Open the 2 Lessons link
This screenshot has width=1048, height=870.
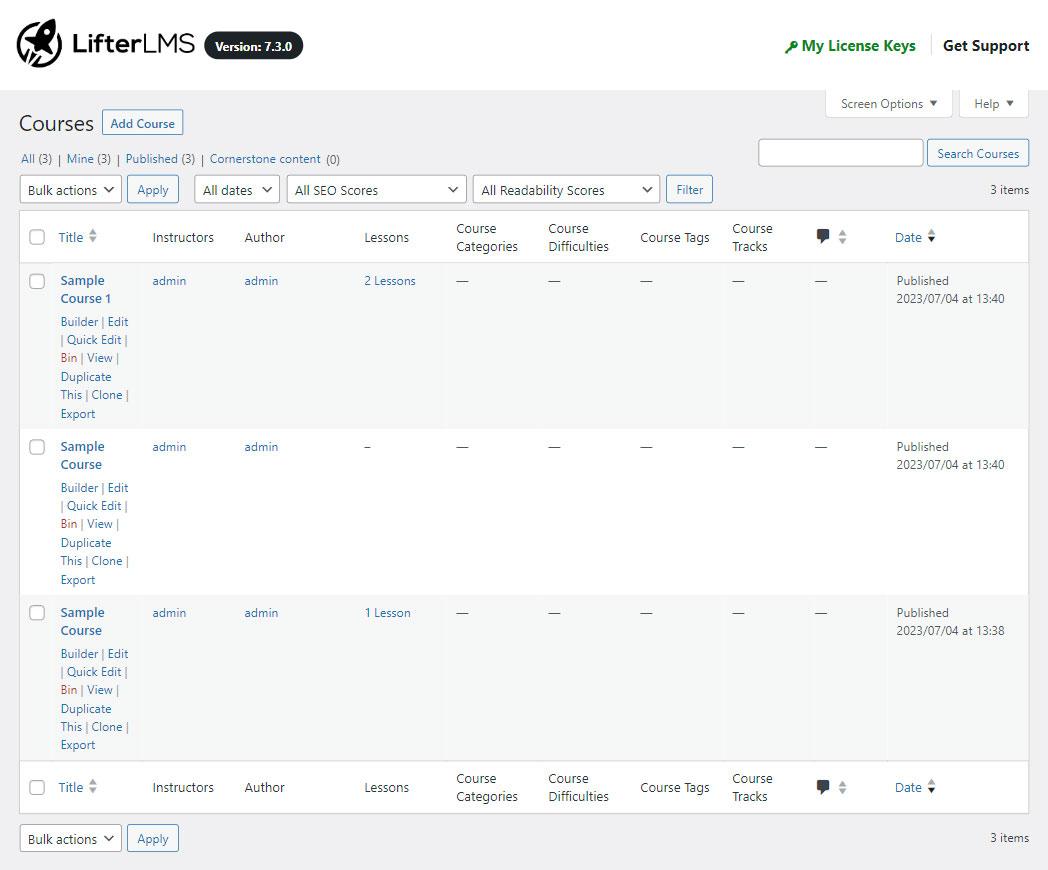point(390,281)
